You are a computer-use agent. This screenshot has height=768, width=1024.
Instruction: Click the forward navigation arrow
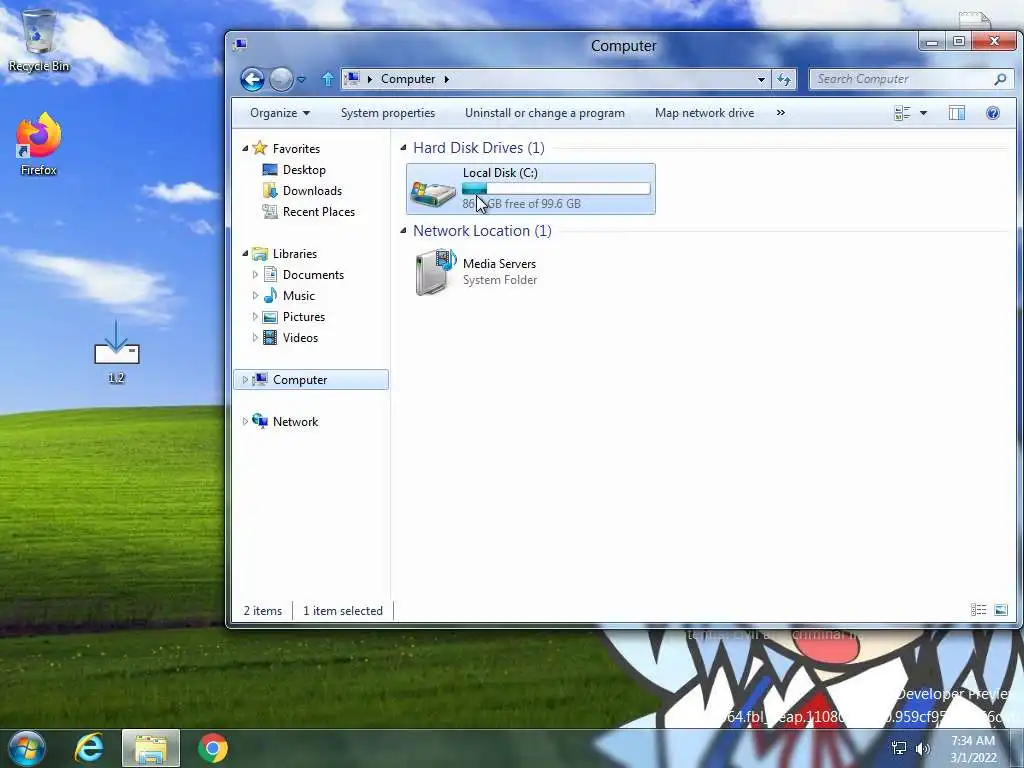pos(281,80)
